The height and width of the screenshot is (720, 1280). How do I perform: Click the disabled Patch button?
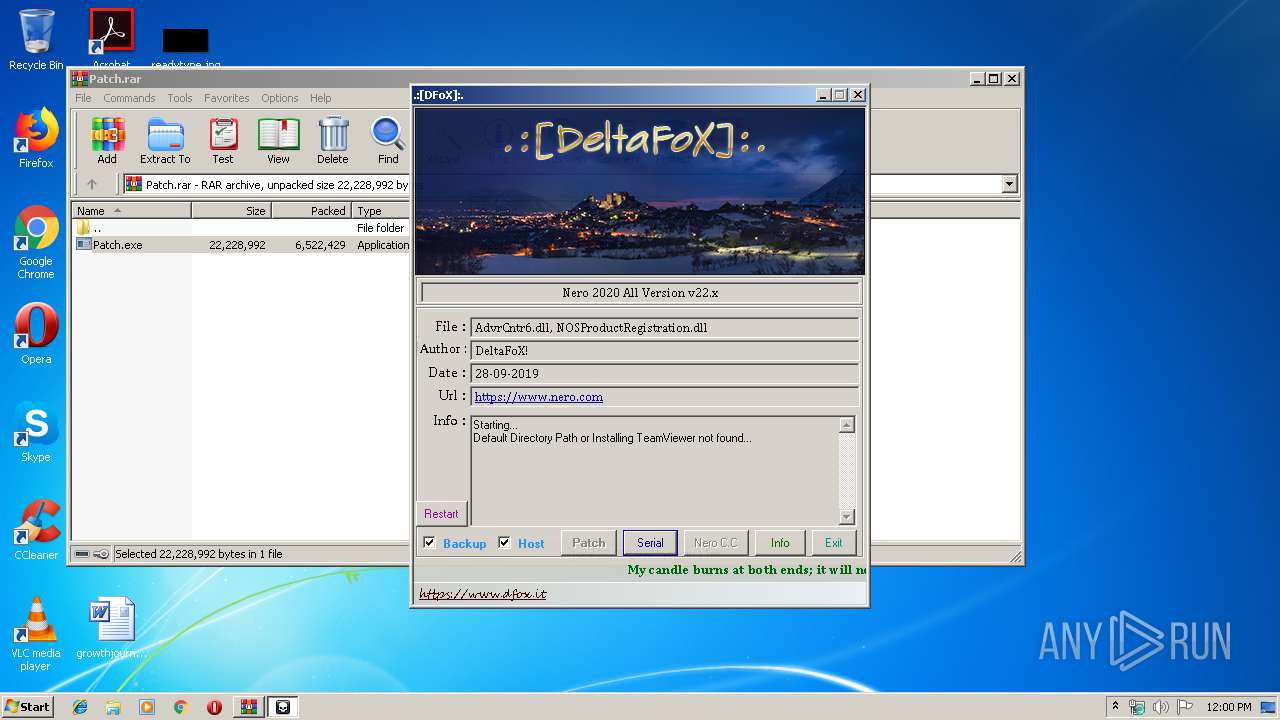[588, 543]
